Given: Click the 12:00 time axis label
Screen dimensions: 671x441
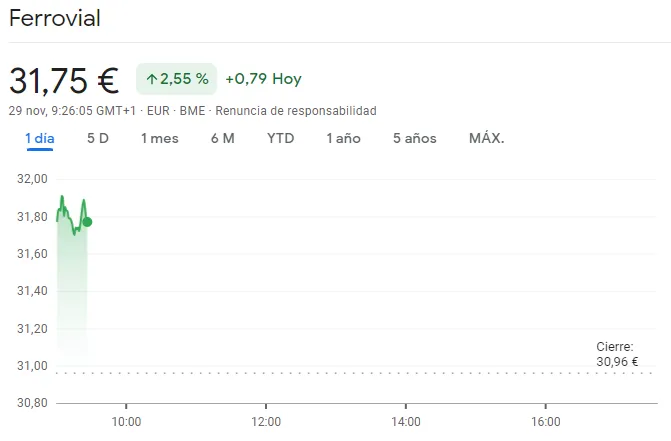Looking at the screenshot, I should click(x=265, y=423).
